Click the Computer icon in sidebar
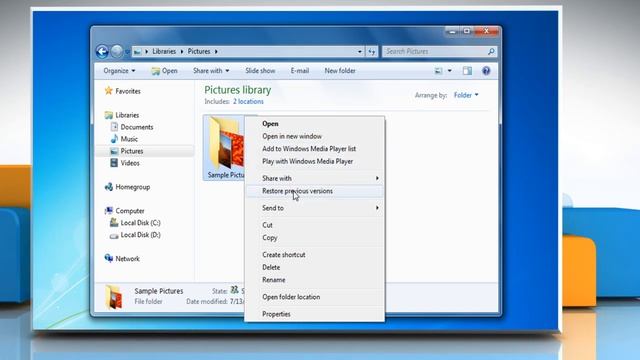 click(109, 211)
